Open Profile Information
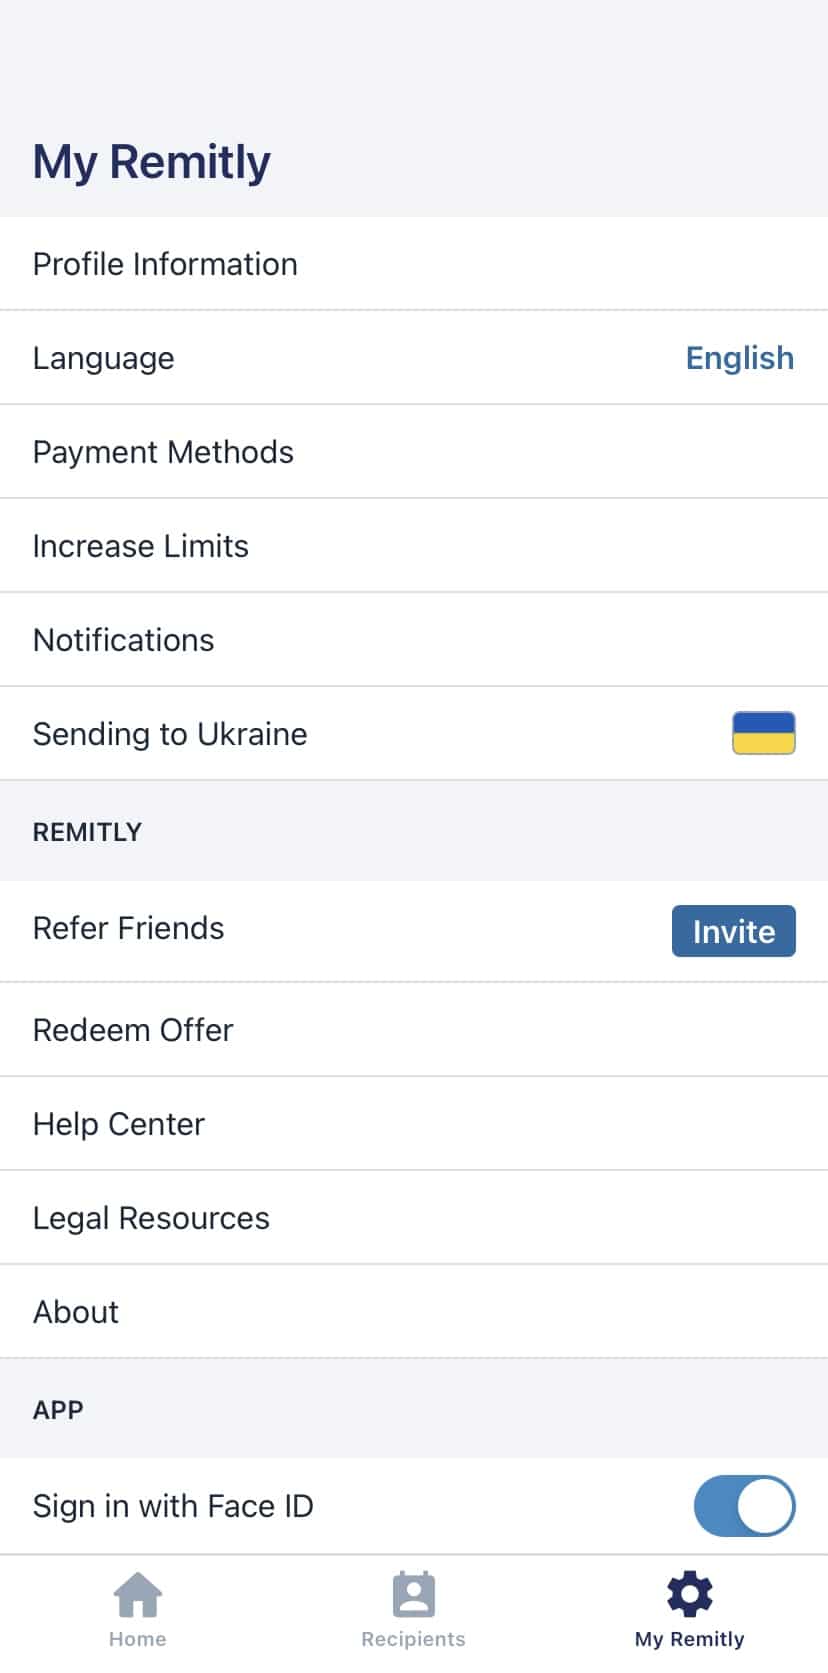 pyautogui.click(x=414, y=264)
